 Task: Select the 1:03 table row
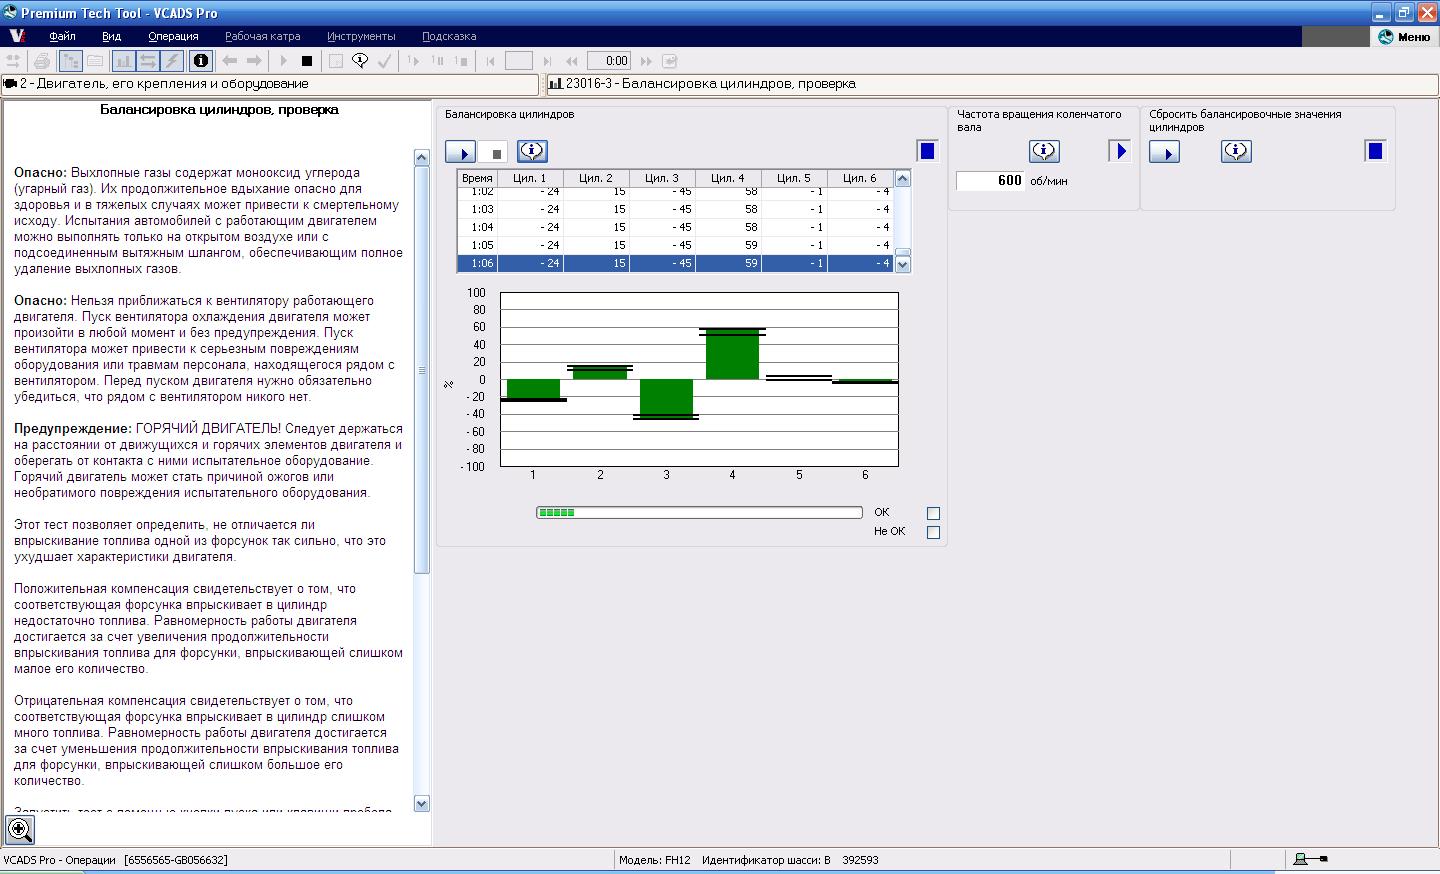[676, 209]
